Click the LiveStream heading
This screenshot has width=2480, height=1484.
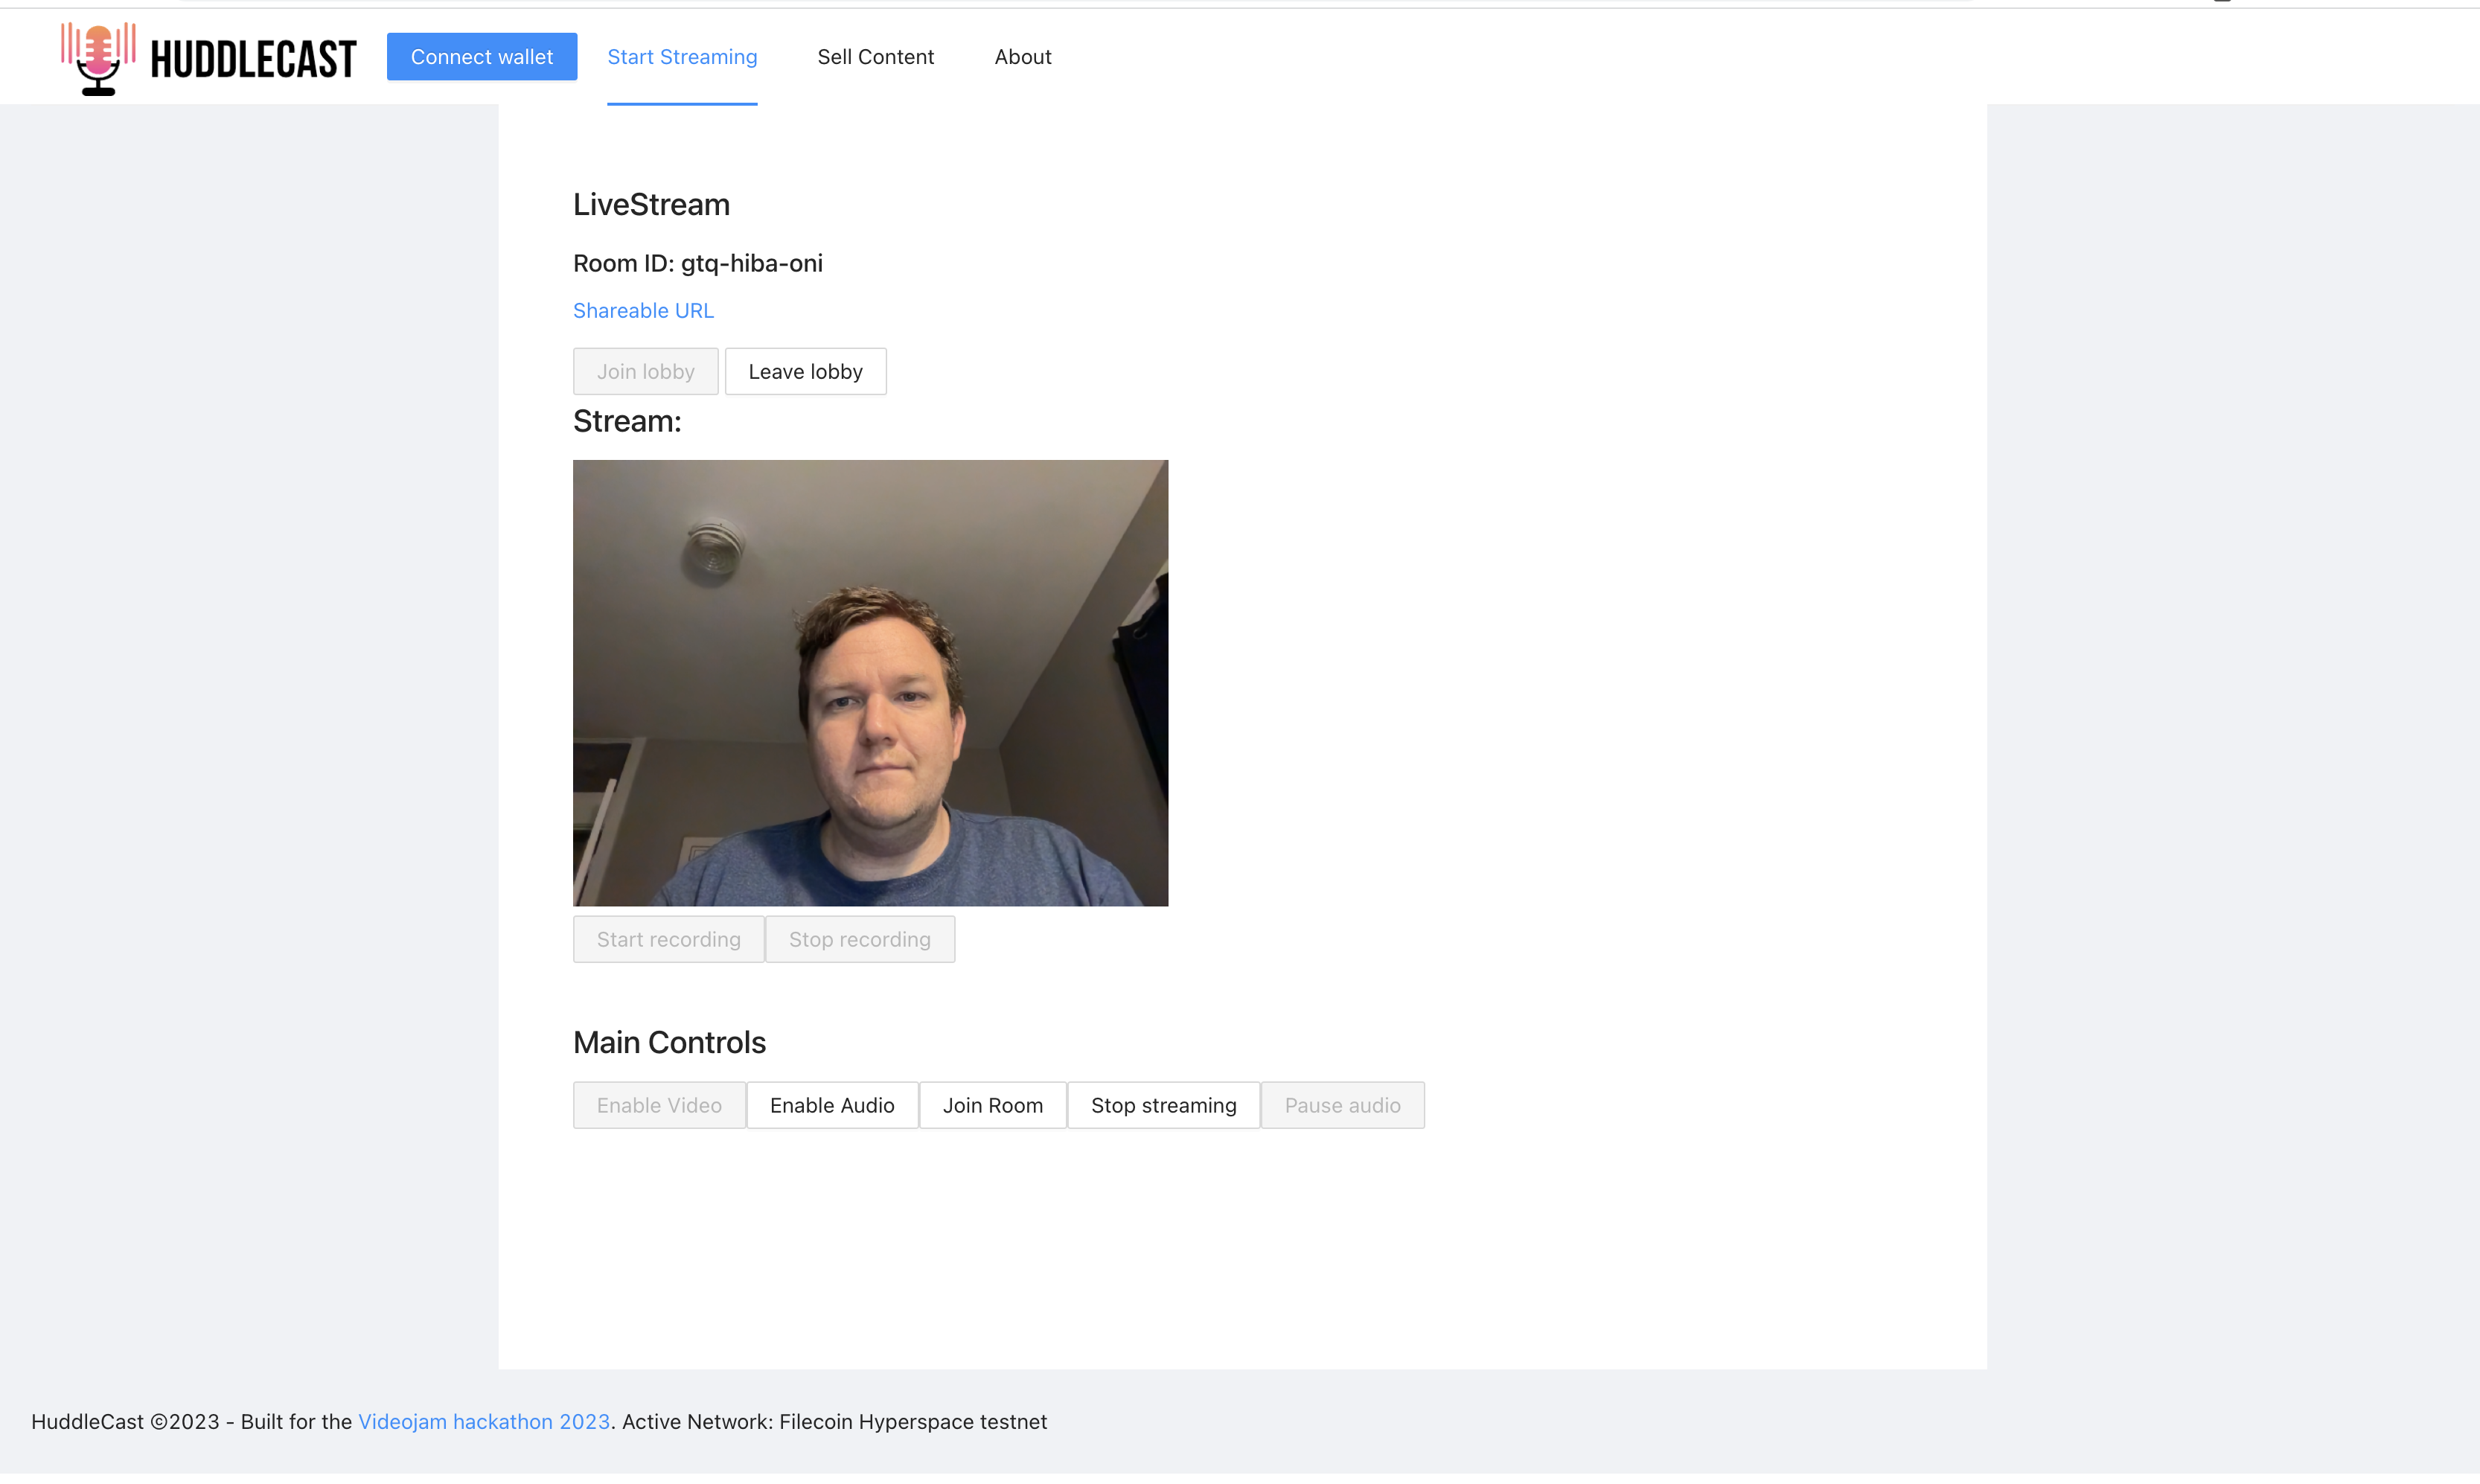pos(651,204)
